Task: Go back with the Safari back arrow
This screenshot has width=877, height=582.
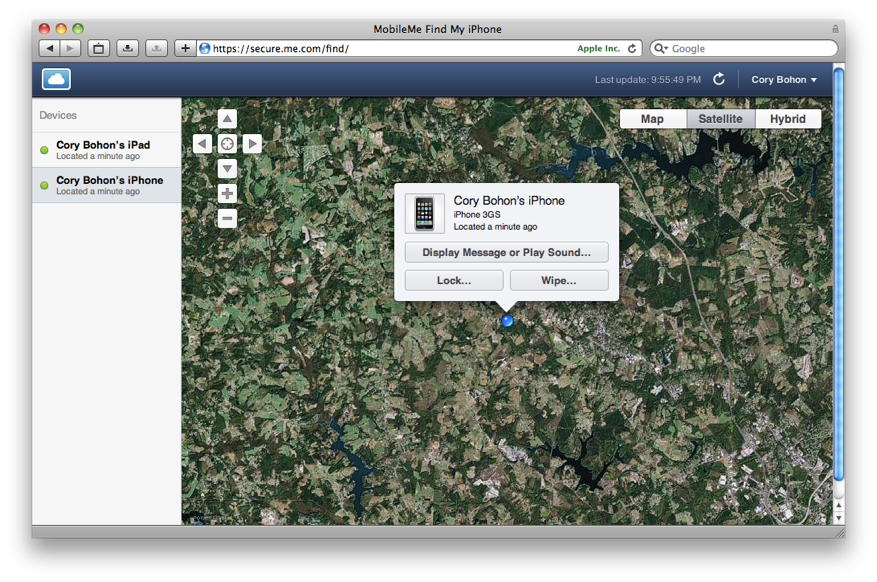Action: click(x=49, y=49)
